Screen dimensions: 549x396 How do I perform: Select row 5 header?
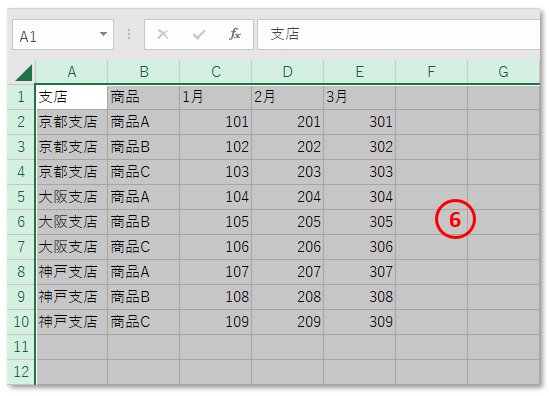[21, 197]
